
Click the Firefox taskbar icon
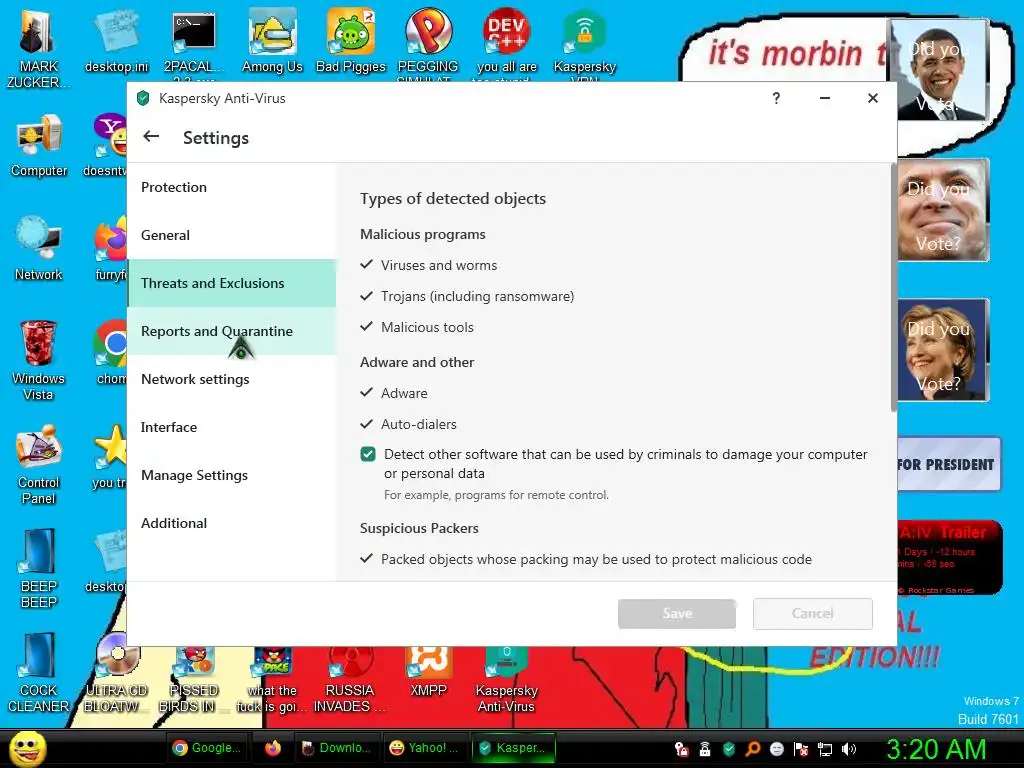tap(273, 748)
